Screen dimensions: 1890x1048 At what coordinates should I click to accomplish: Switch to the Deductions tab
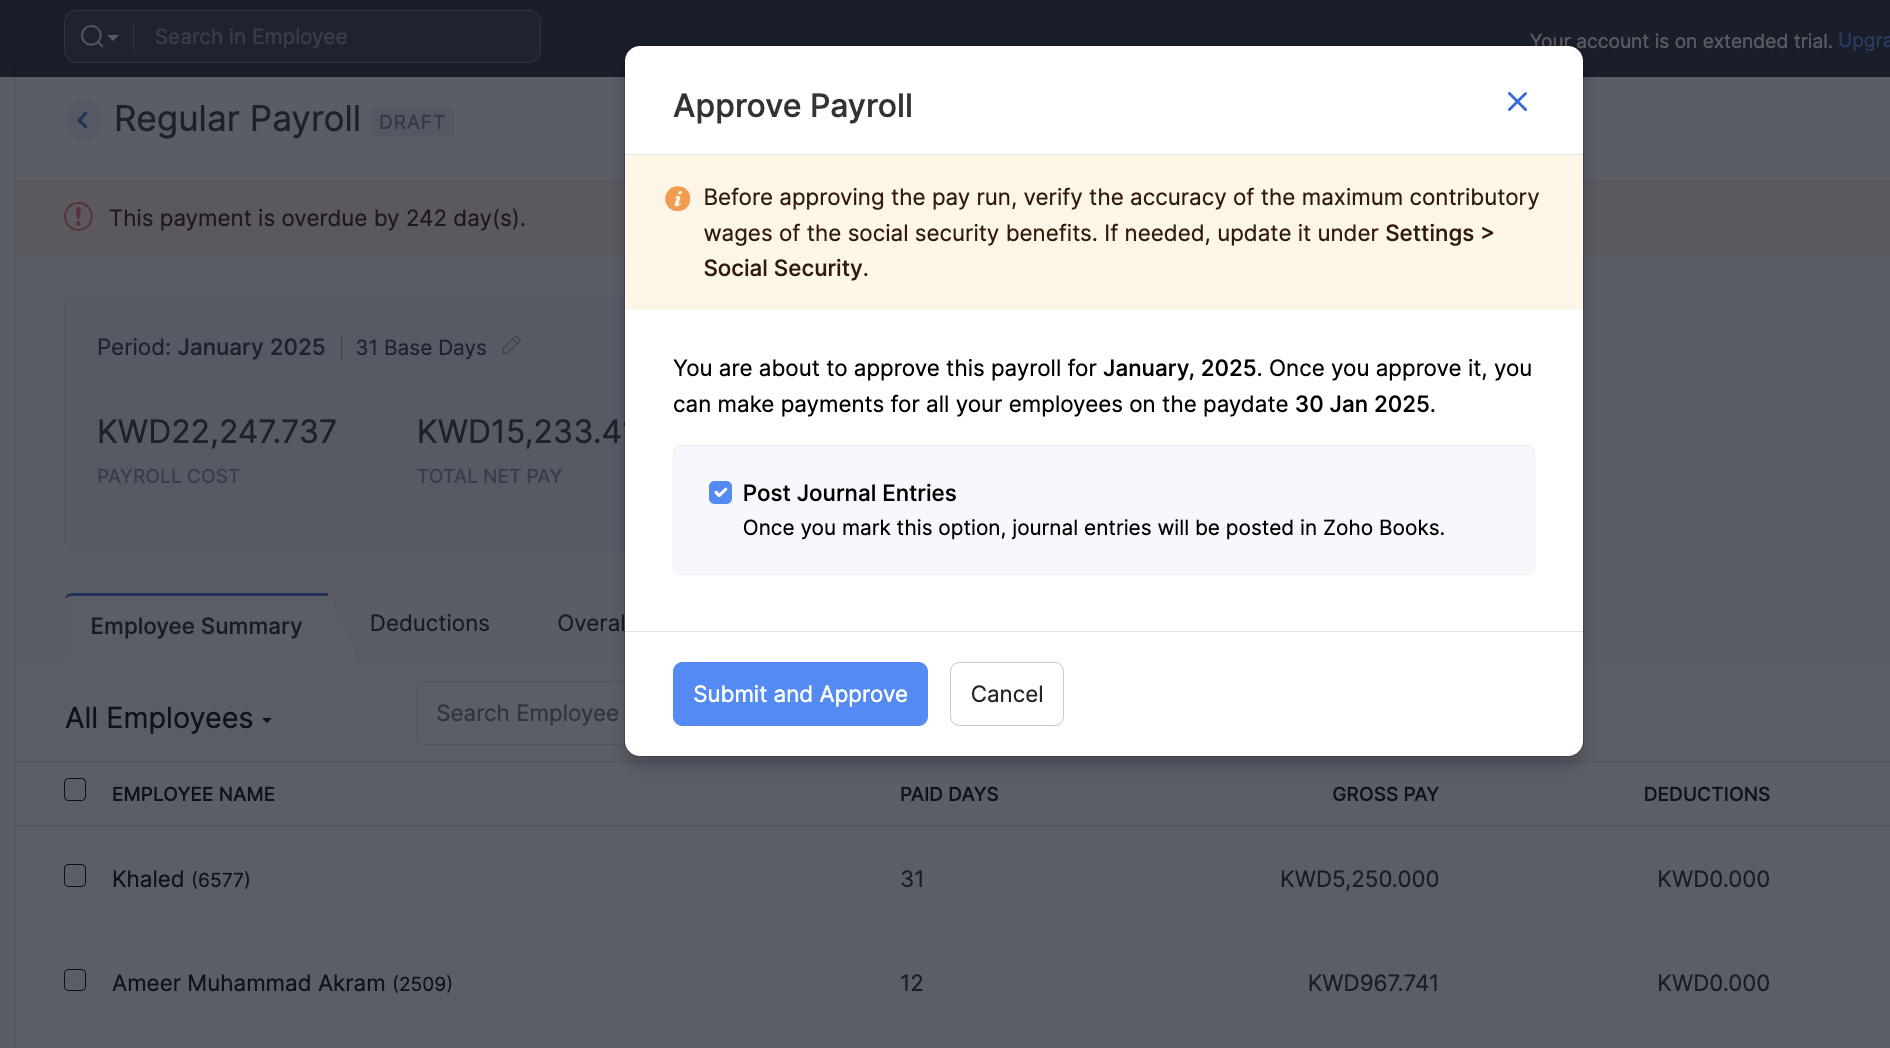click(x=429, y=623)
